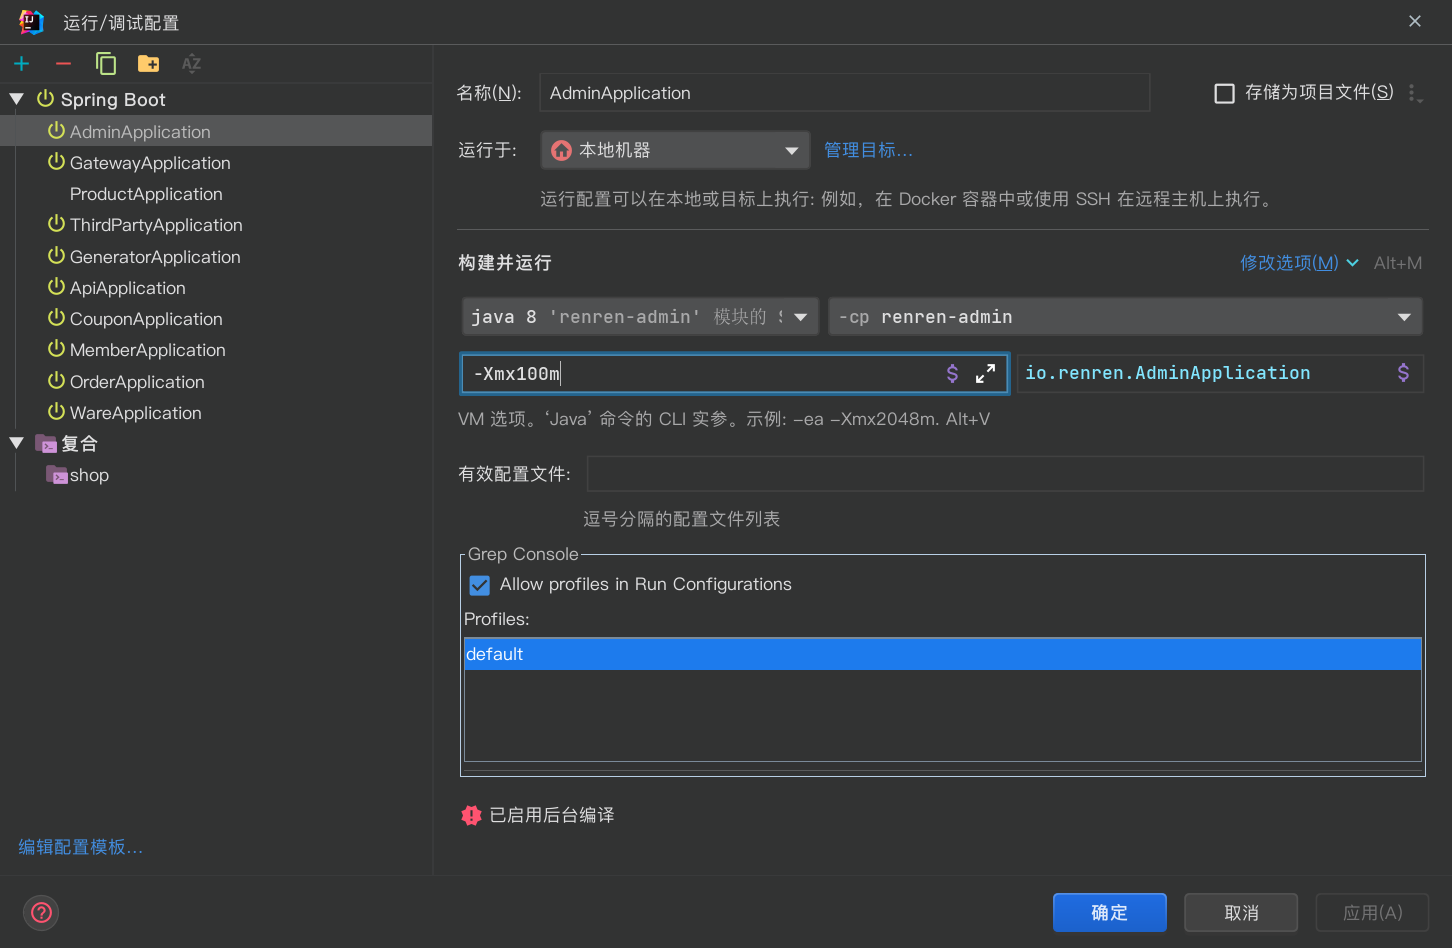The height and width of the screenshot is (948, 1452).
Task: Click the red background compilation warning icon
Action: pos(471,815)
